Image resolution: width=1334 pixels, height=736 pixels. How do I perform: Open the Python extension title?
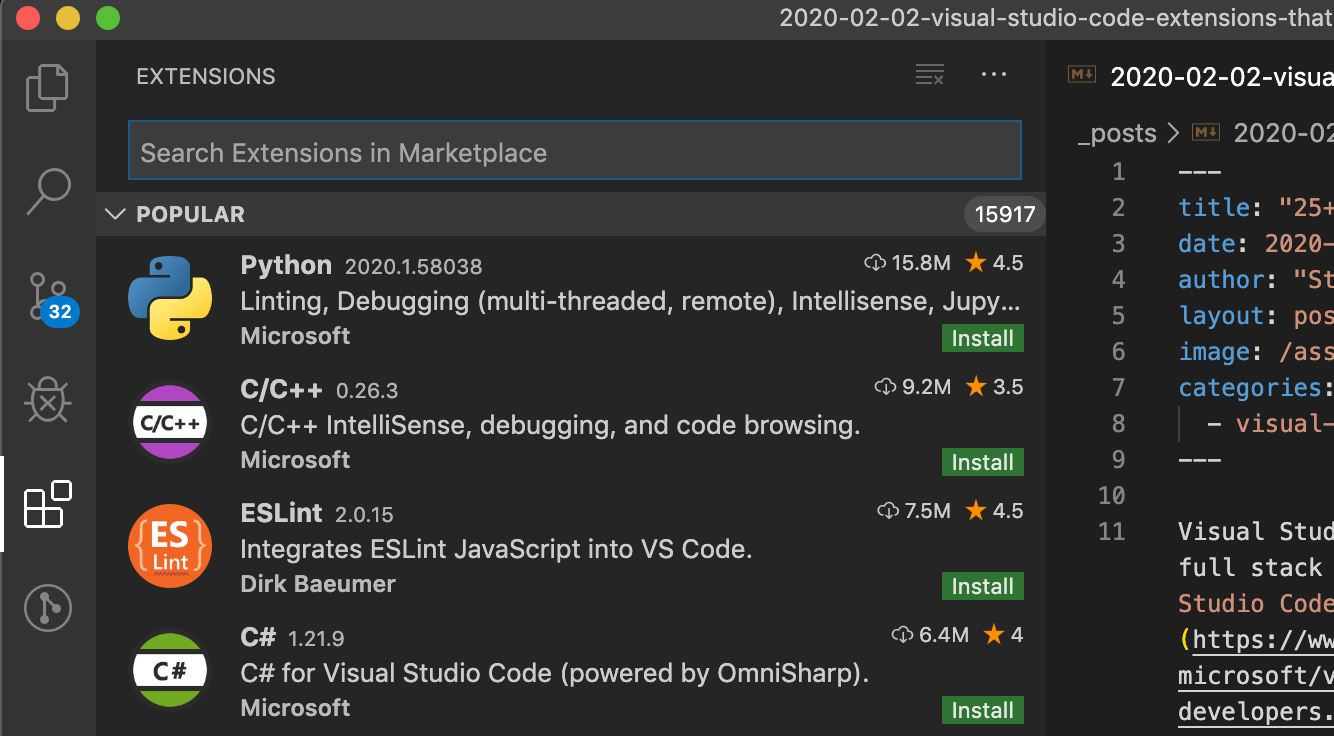coord(286,265)
